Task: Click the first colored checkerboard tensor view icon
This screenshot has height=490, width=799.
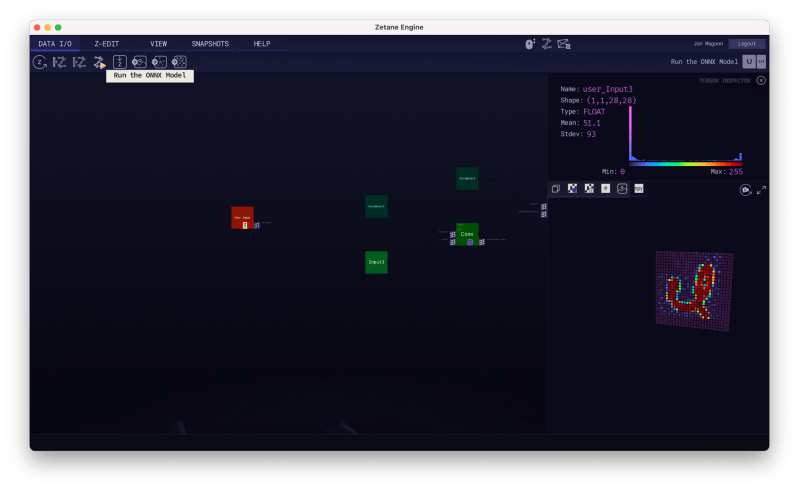Action: pos(572,189)
